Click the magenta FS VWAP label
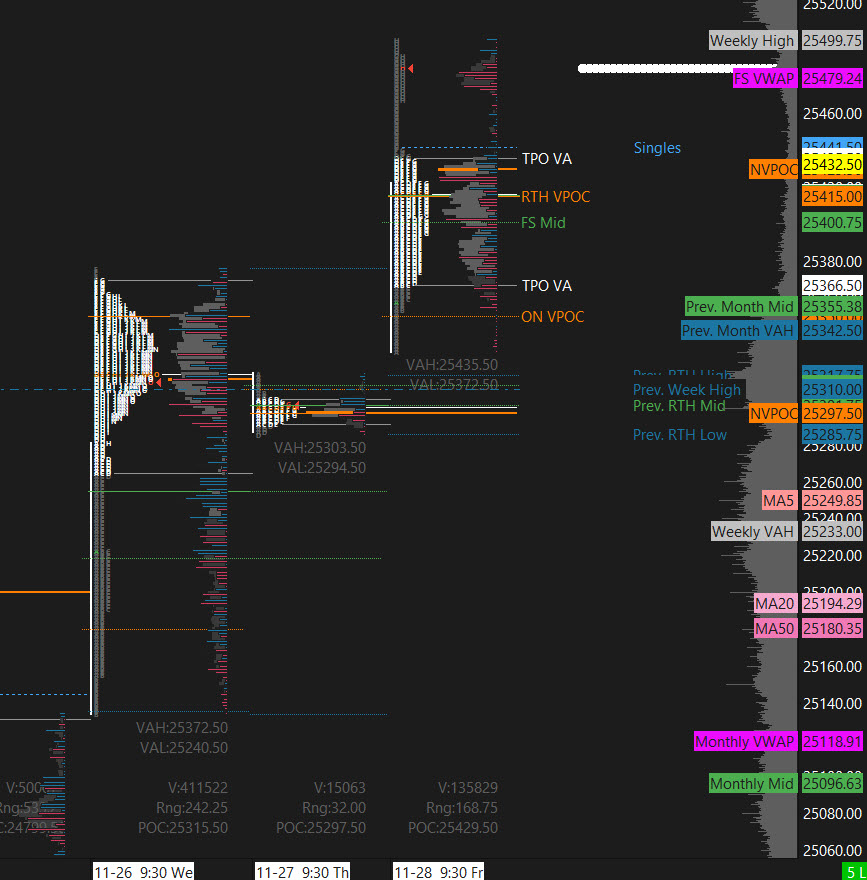Viewport: 867px width, 880px height. tap(765, 78)
